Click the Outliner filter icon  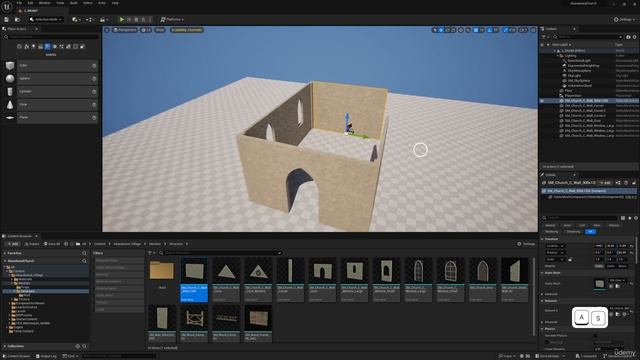point(545,37)
